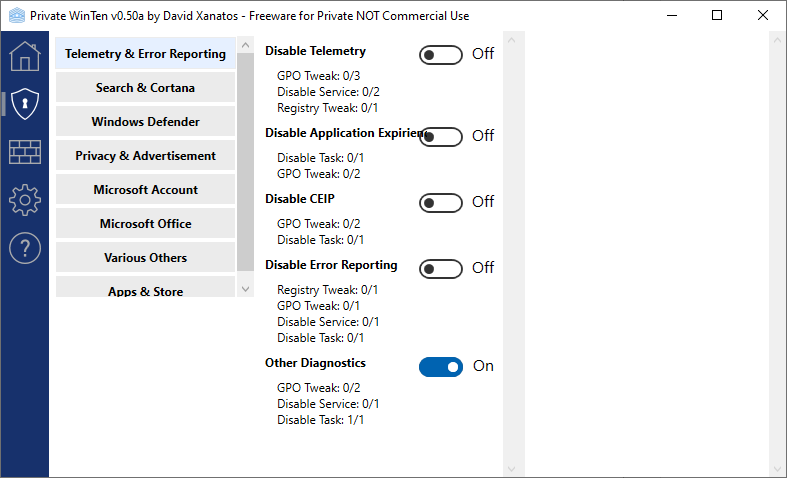Click the Private WinTen title bar app icon

[16, 16]
